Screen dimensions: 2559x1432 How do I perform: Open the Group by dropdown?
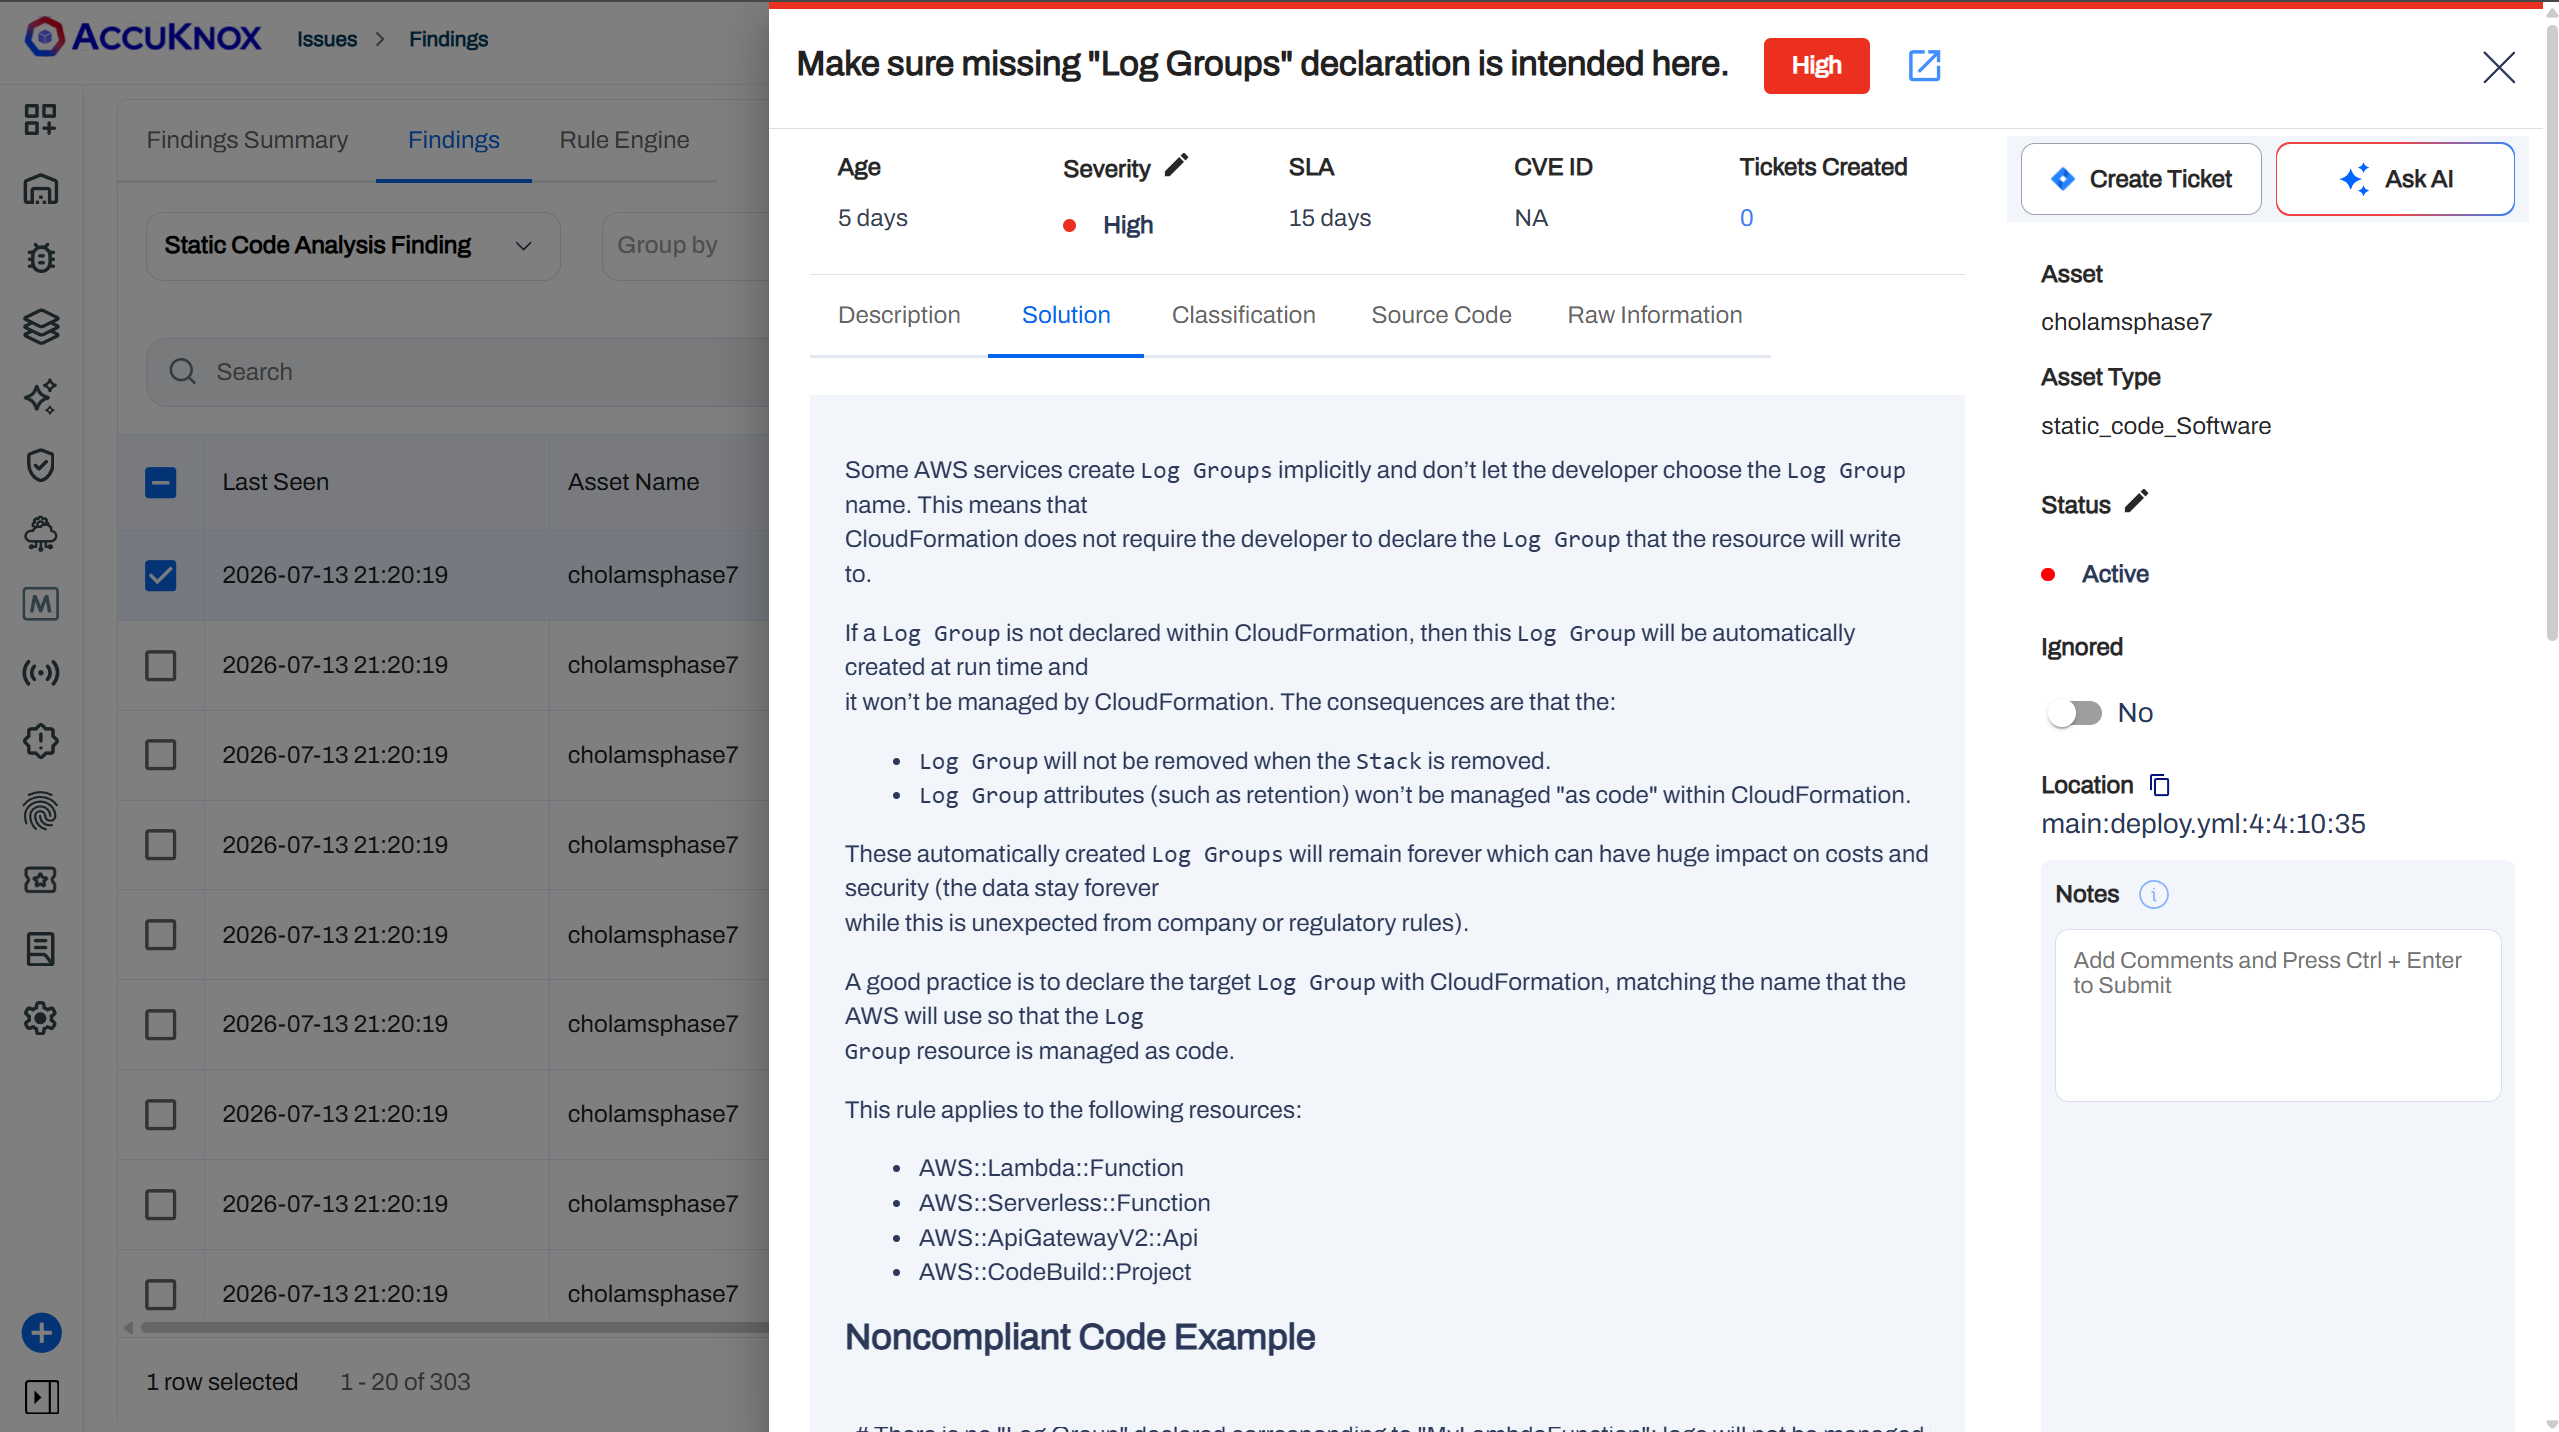686,246
